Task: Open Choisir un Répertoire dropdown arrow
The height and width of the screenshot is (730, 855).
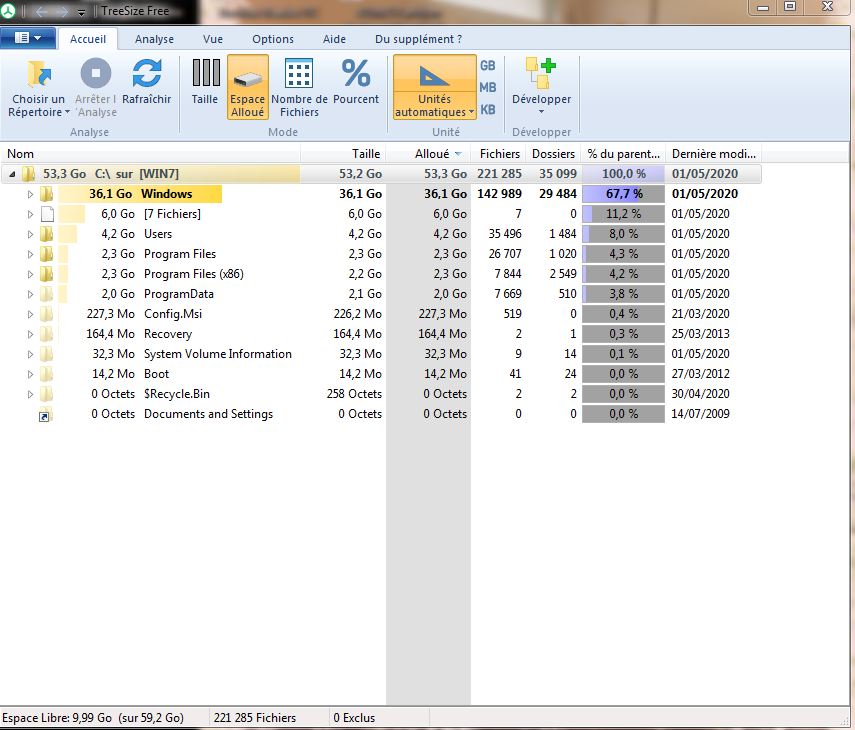Action: [67, 112]
